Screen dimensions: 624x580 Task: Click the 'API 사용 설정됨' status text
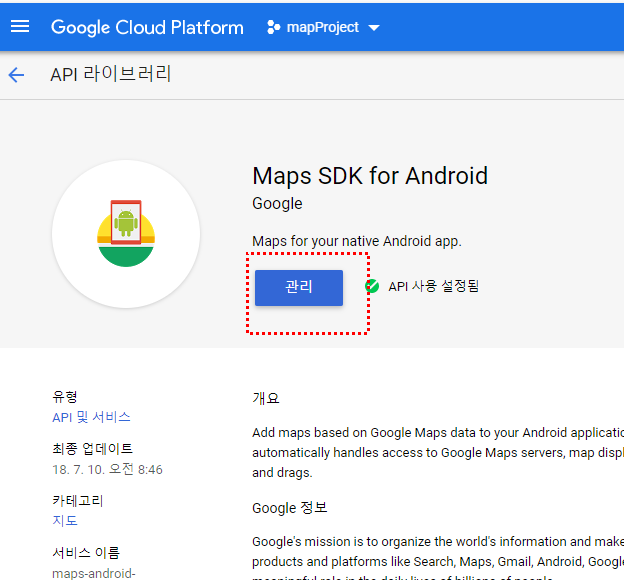434,286
